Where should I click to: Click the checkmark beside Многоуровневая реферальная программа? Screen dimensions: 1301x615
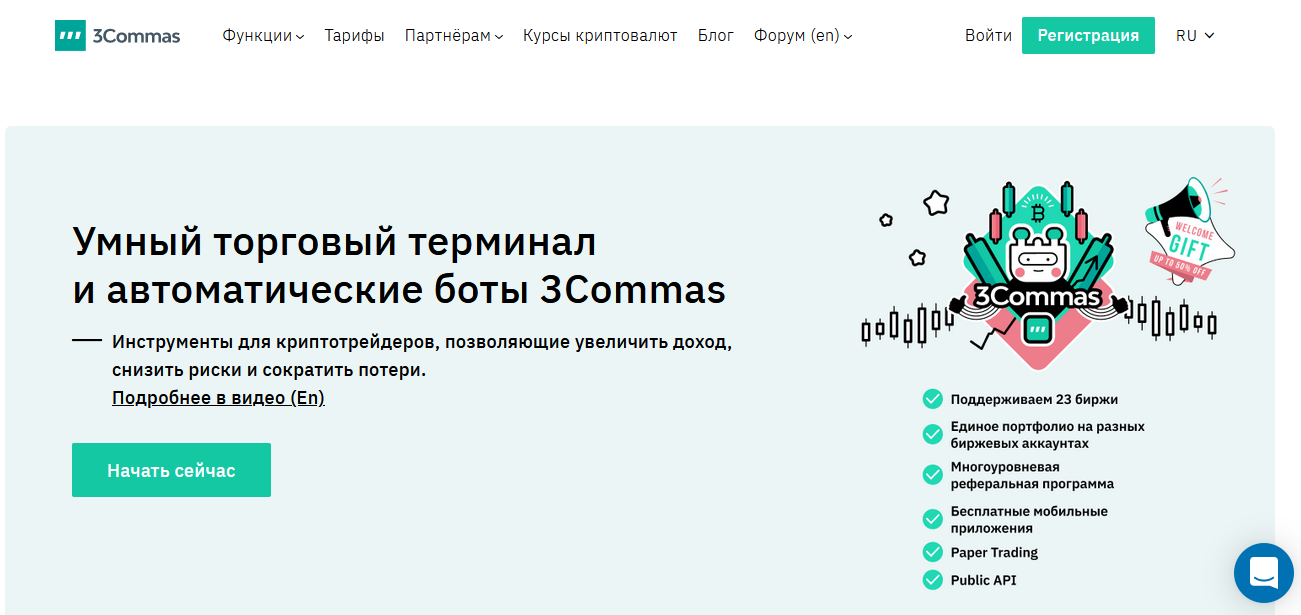coord(932,475)
